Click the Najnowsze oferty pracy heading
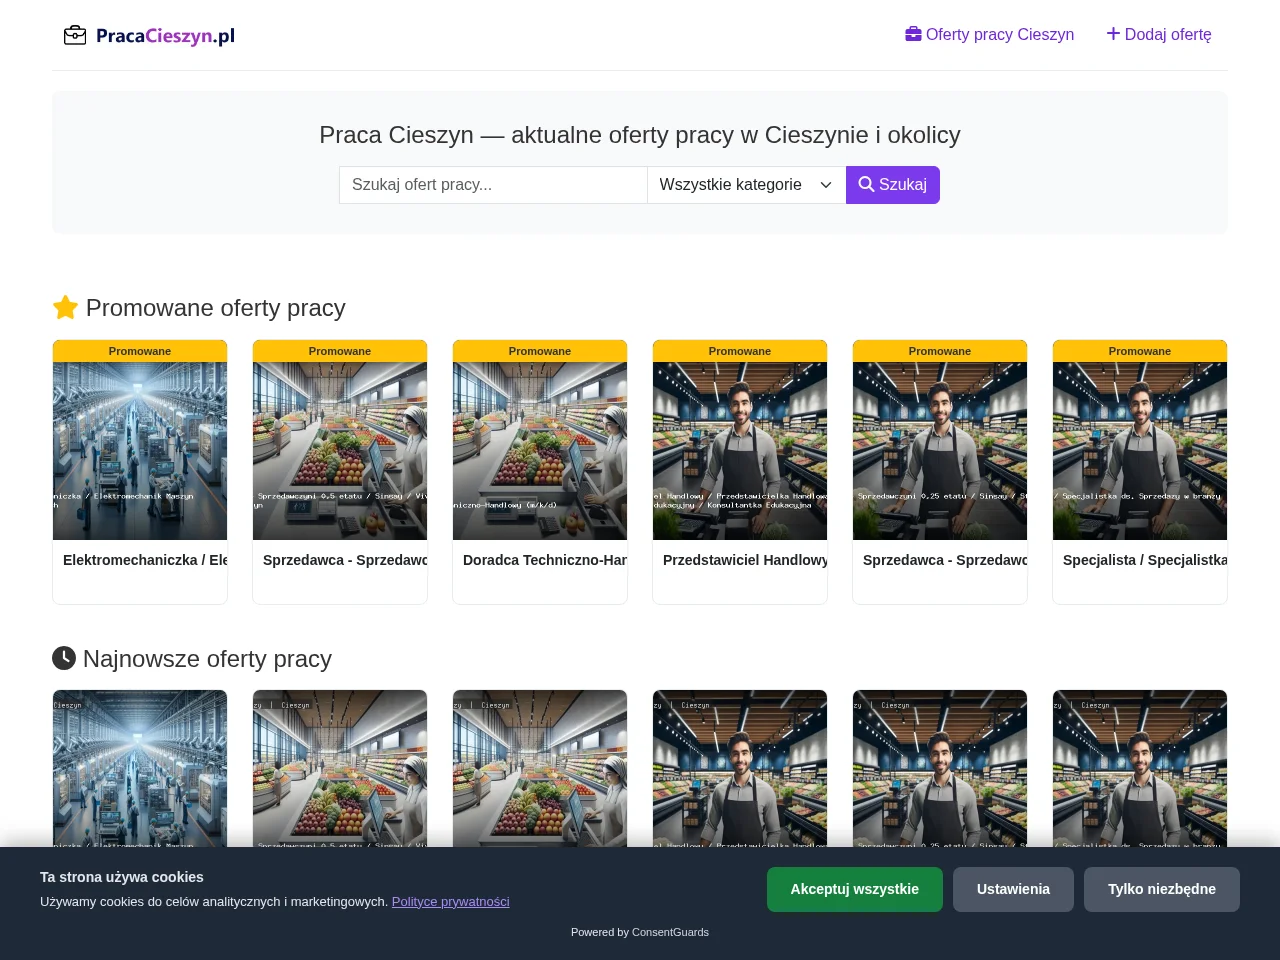This screenshot has height=960, width=1280. click(192, 658)
